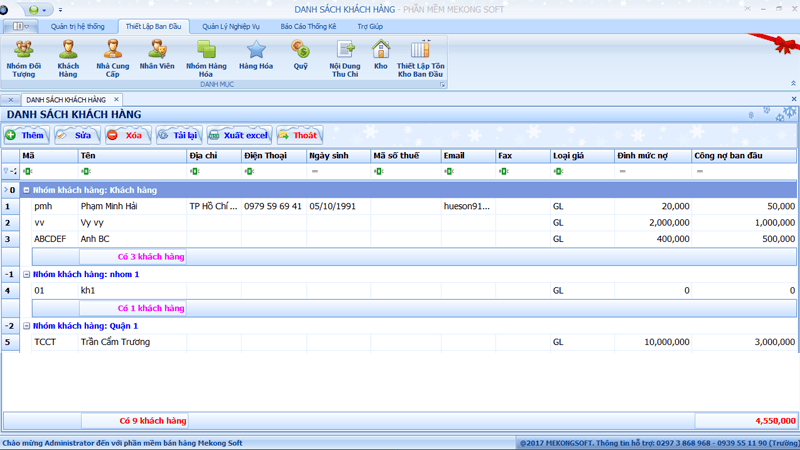Sort by Mã số thuế column header
The height and width of the screenshot is (450, 800).
click(406, 156)
